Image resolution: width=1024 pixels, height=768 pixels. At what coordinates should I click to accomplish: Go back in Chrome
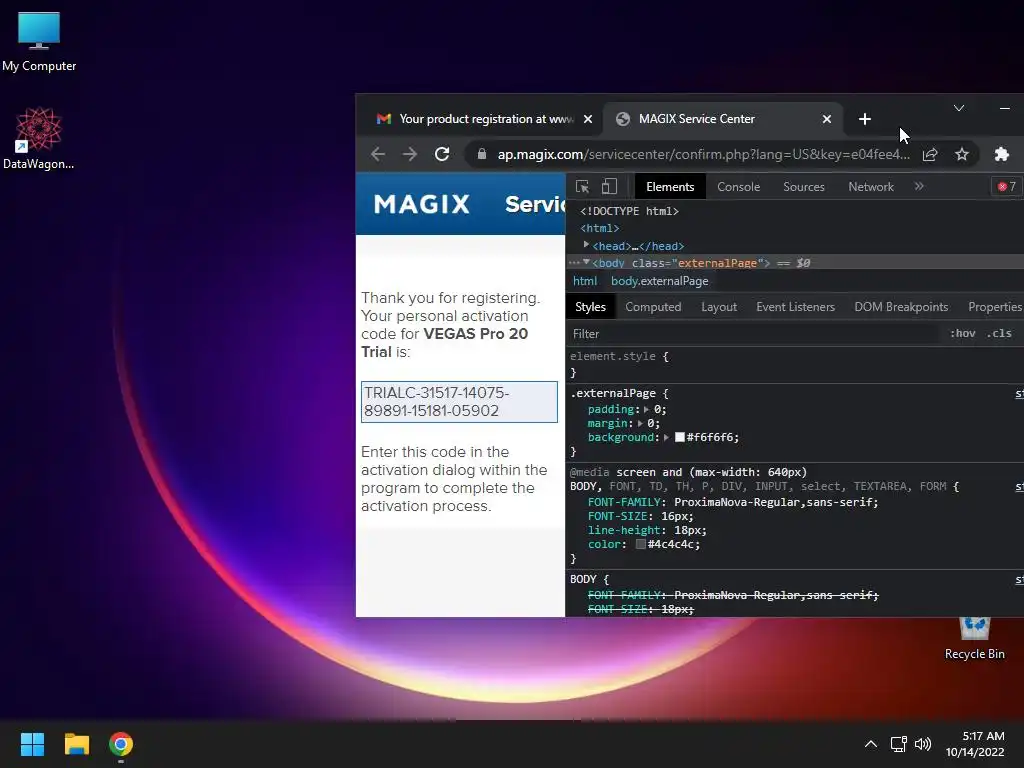click(377, 154)
